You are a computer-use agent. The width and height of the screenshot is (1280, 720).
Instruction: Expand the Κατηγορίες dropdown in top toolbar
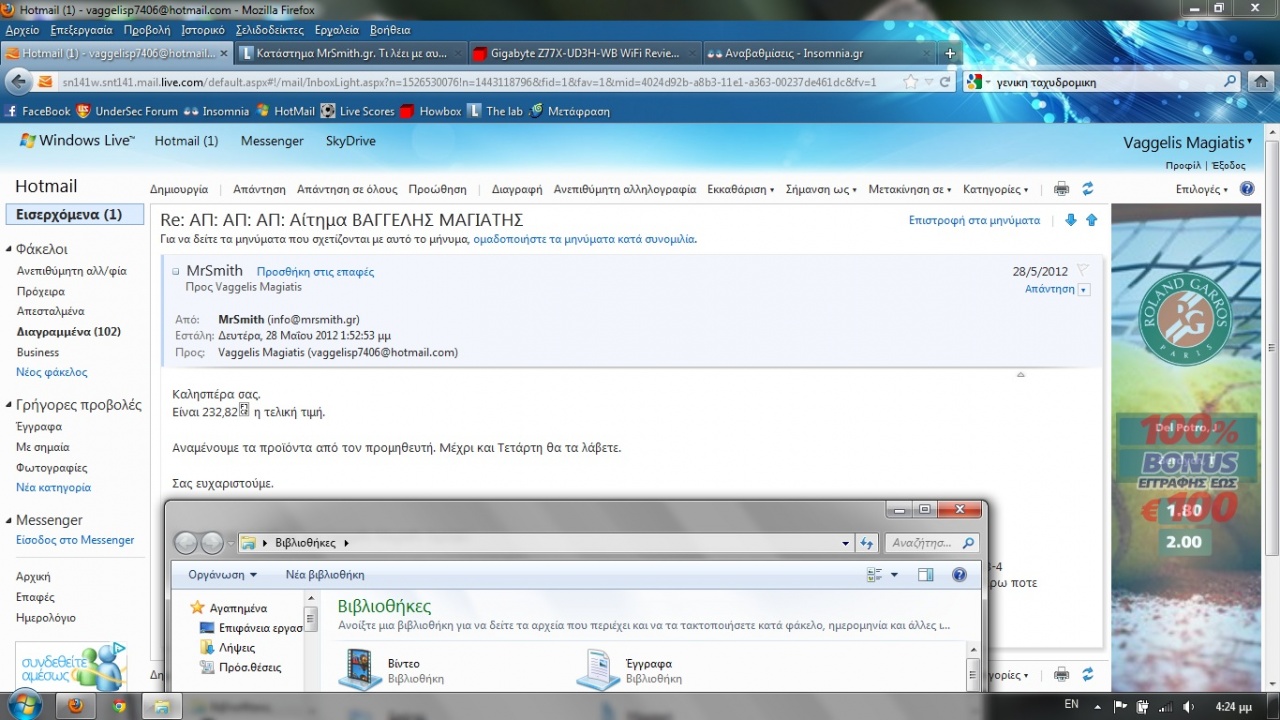[996, 189]
